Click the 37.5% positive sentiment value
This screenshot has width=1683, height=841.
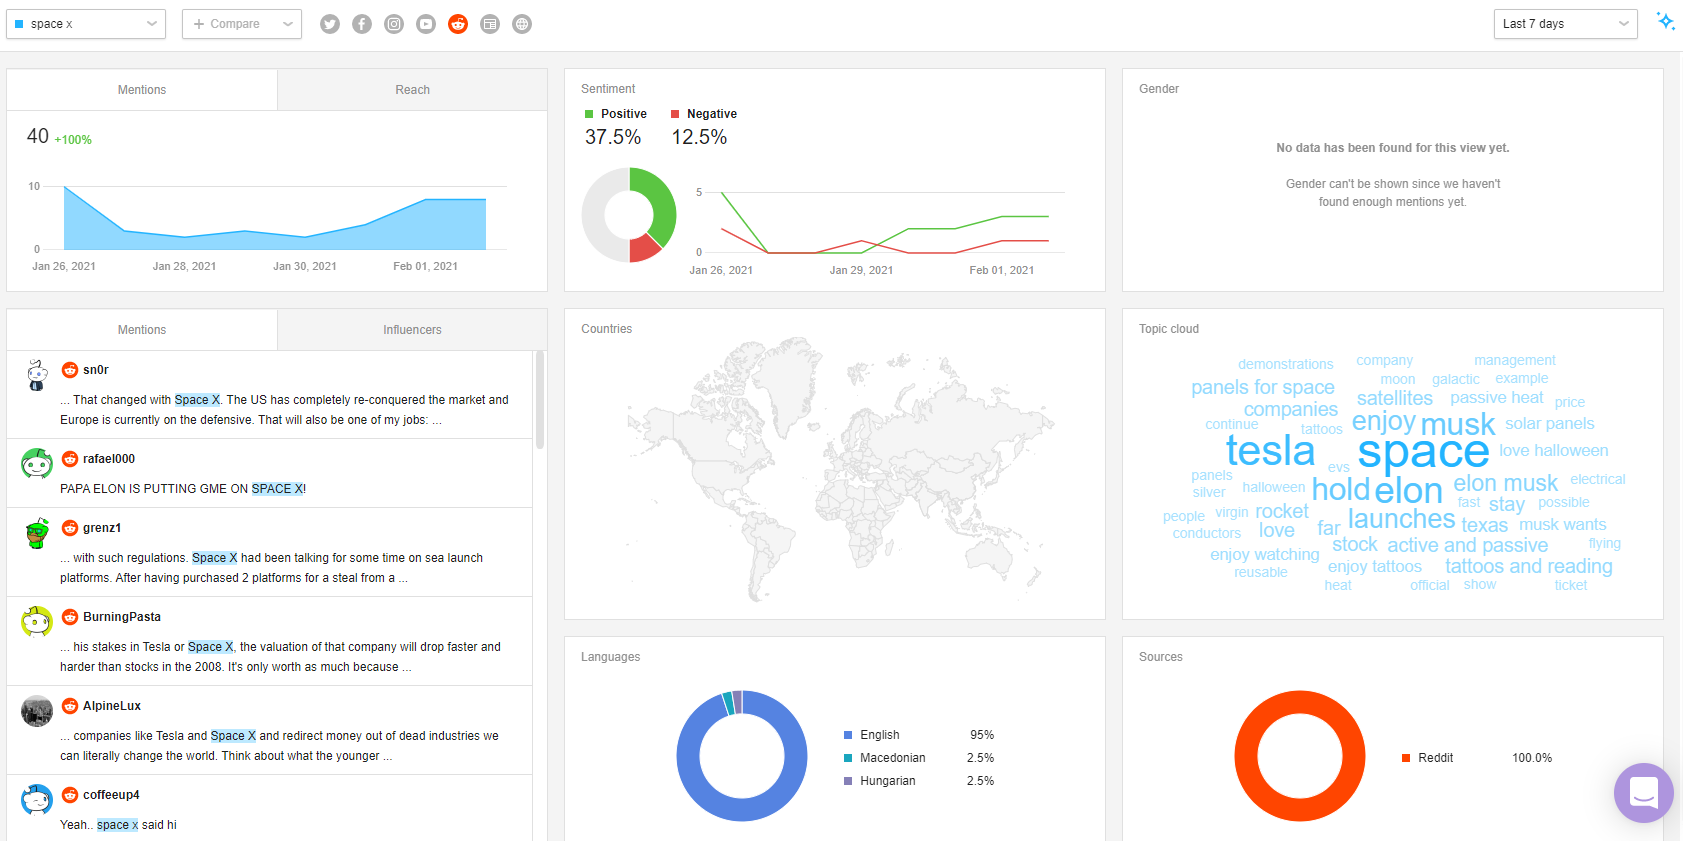[x=613, y=137]
